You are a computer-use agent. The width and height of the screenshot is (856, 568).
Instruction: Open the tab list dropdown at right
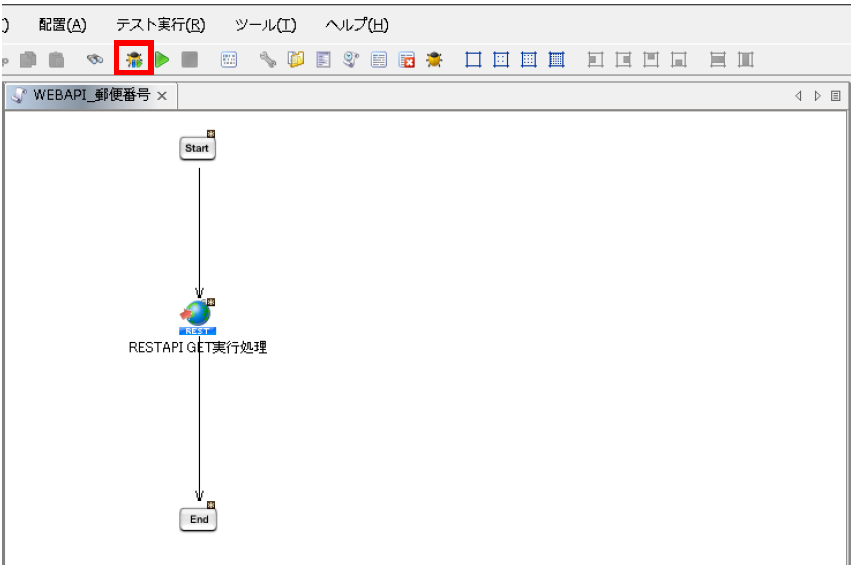836,96
